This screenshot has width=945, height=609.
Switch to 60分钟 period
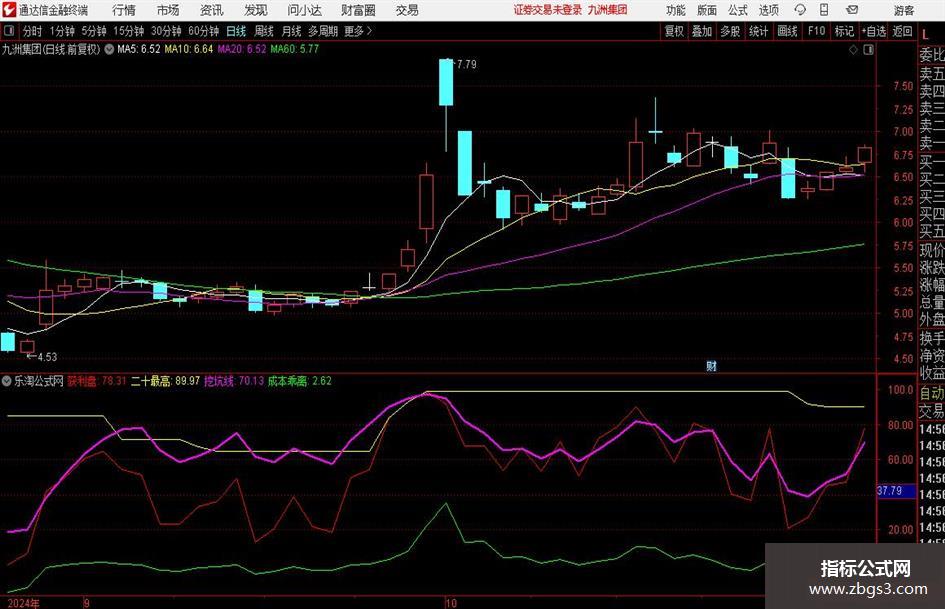click(203, 31)
